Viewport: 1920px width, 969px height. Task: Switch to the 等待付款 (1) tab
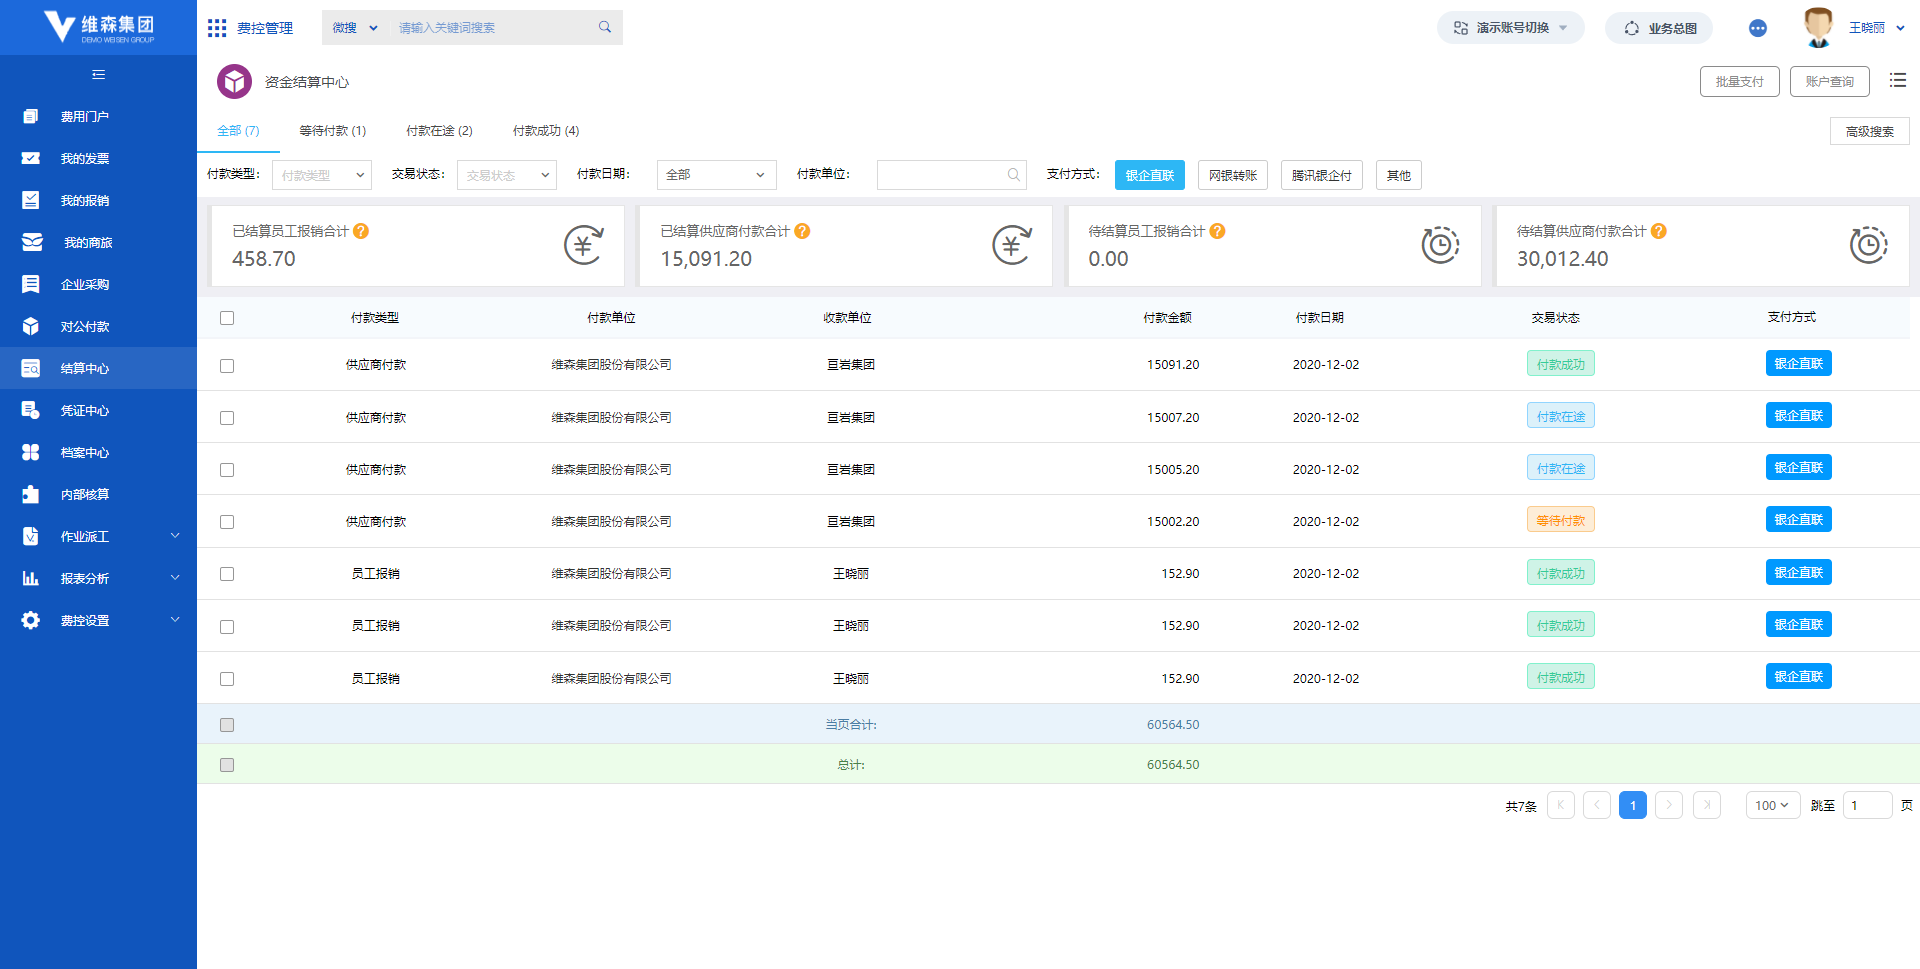(x=332, y=131)
